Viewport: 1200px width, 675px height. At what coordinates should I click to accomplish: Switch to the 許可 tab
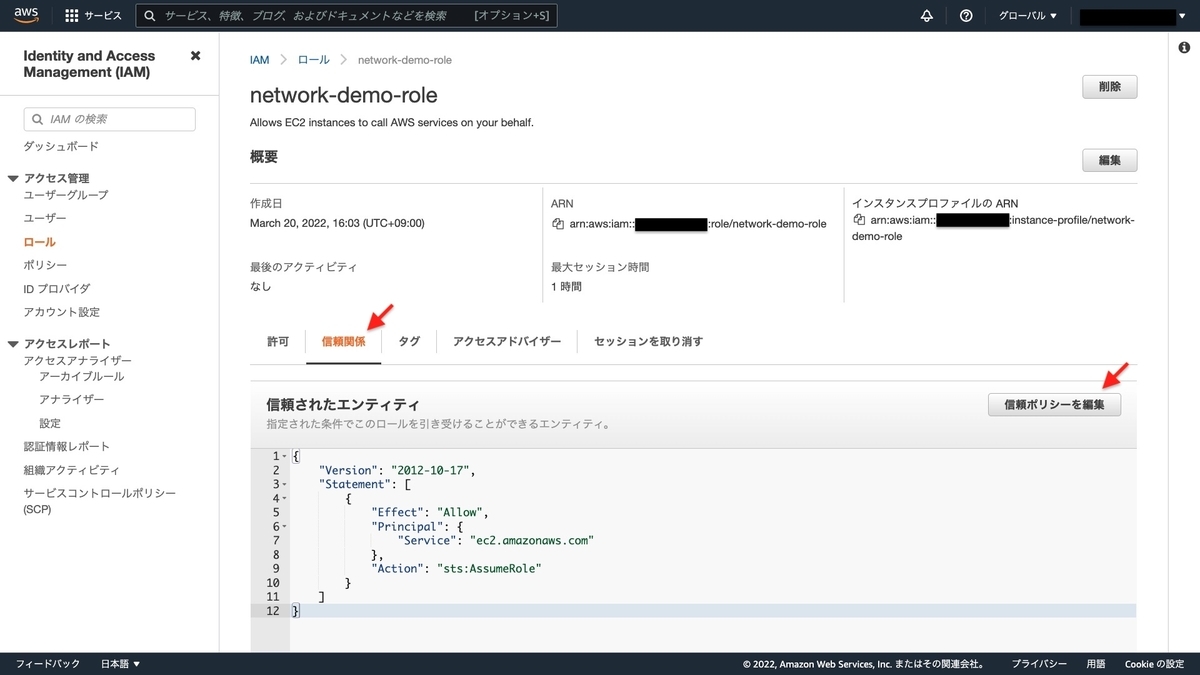pos(278,341)
